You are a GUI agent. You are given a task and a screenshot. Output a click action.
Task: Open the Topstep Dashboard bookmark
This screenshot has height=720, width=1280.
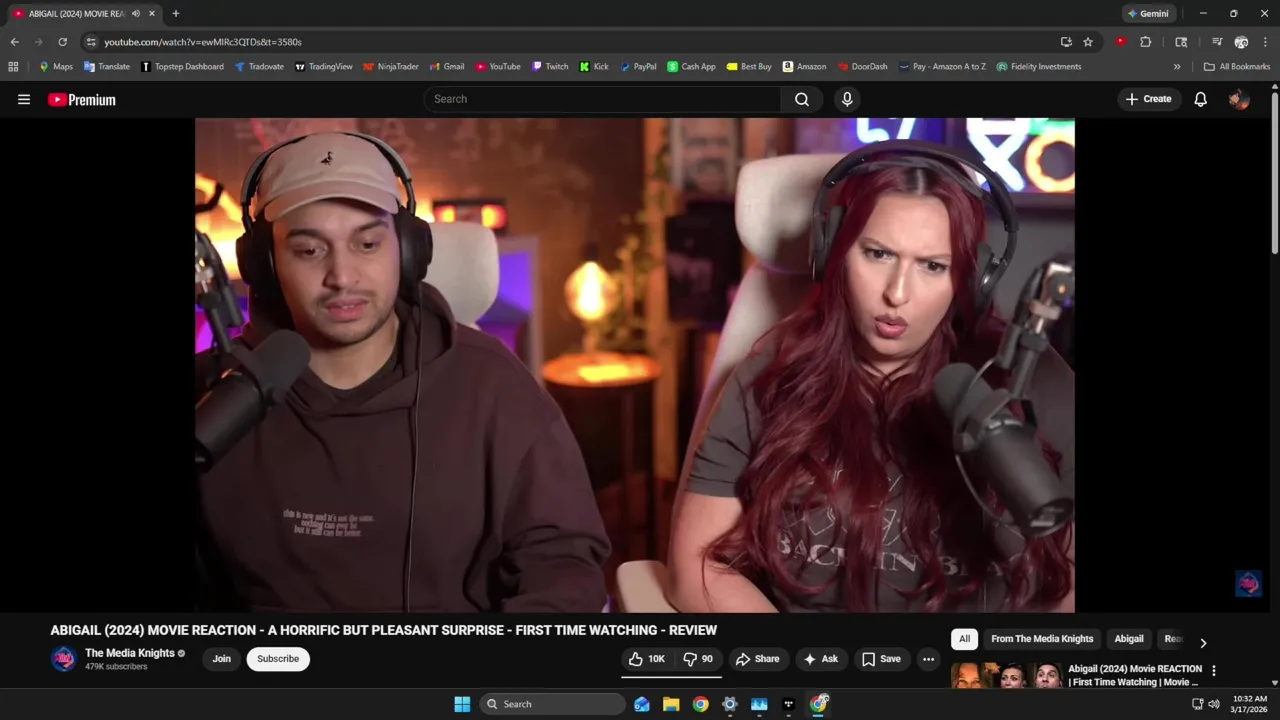coord(182,67)
